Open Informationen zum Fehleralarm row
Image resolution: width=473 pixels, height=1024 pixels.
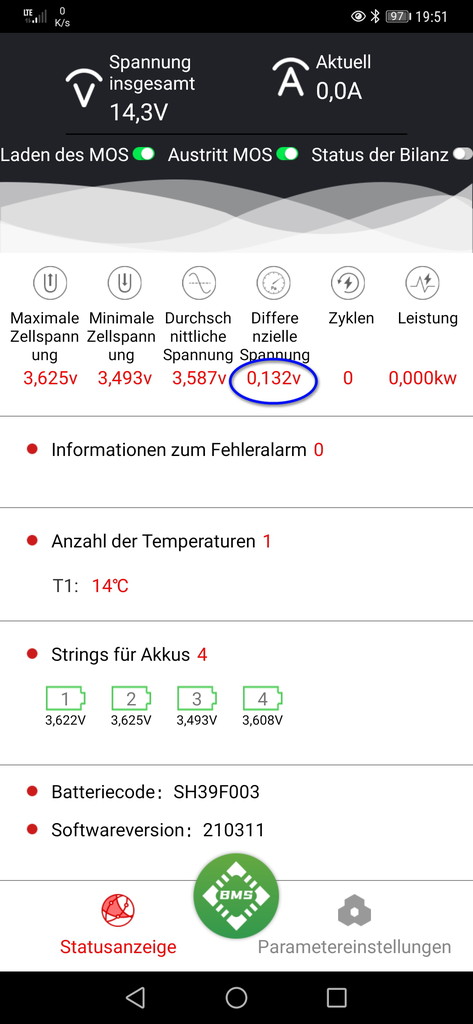[236, 461]
